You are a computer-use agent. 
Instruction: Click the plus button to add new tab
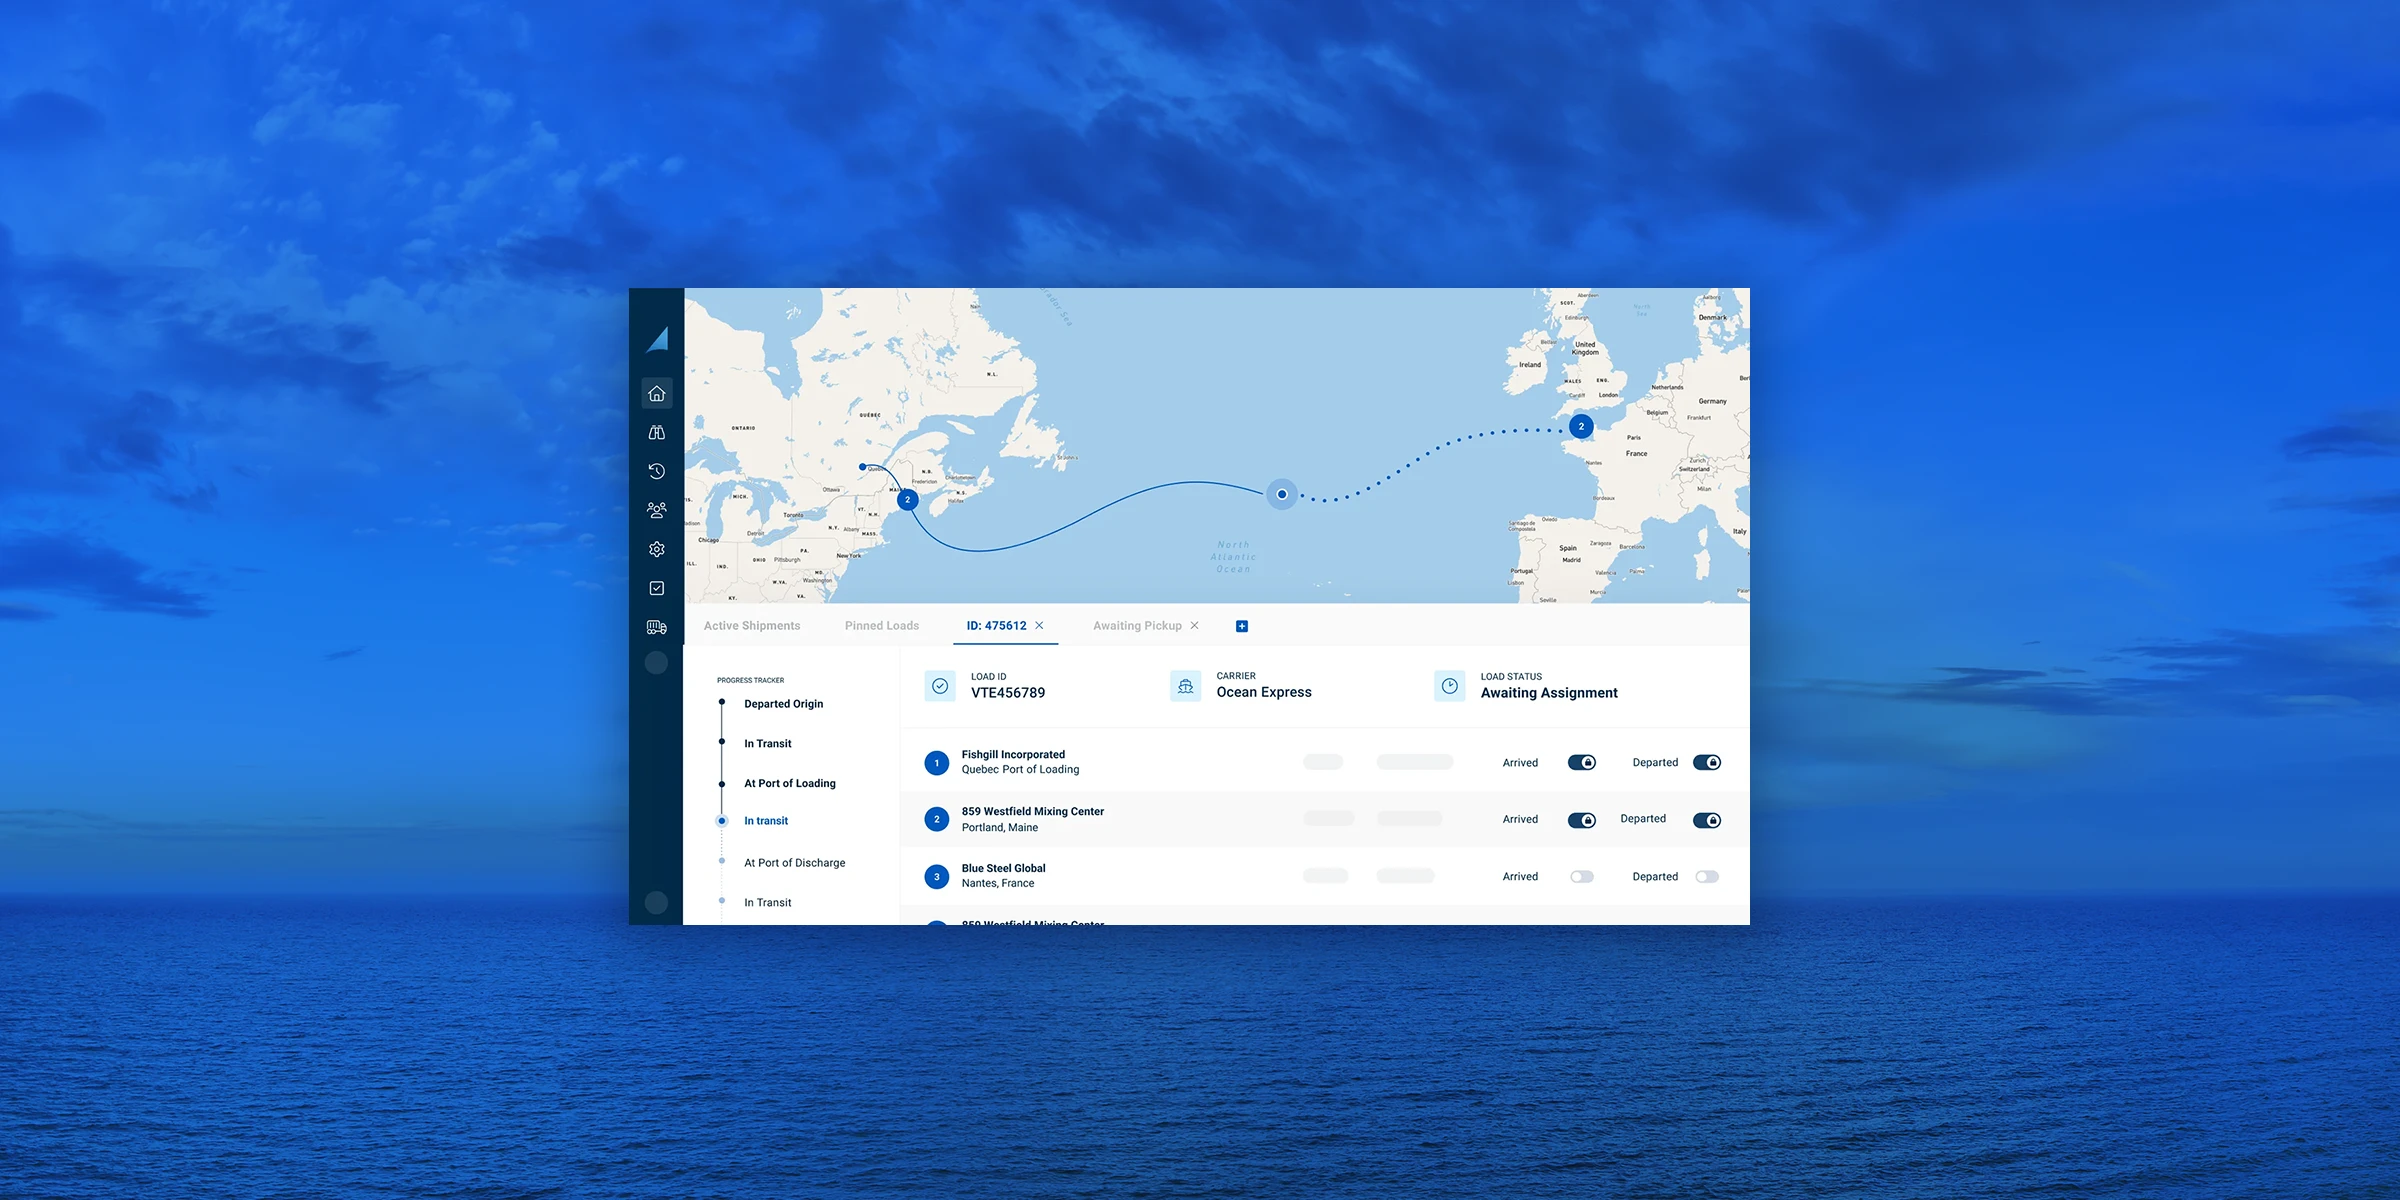tap(1241, 625)
